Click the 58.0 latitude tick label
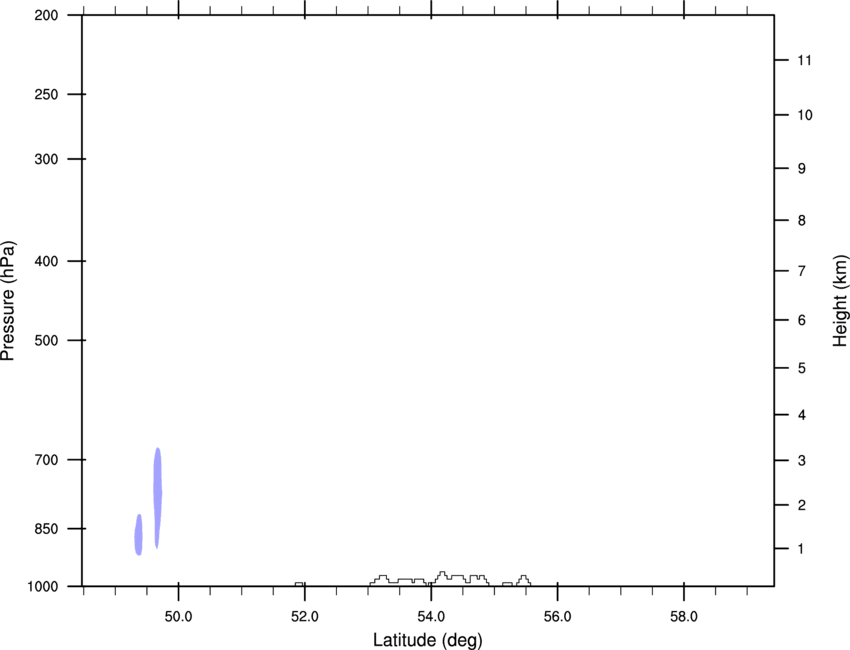 click(x=683, y=616)
